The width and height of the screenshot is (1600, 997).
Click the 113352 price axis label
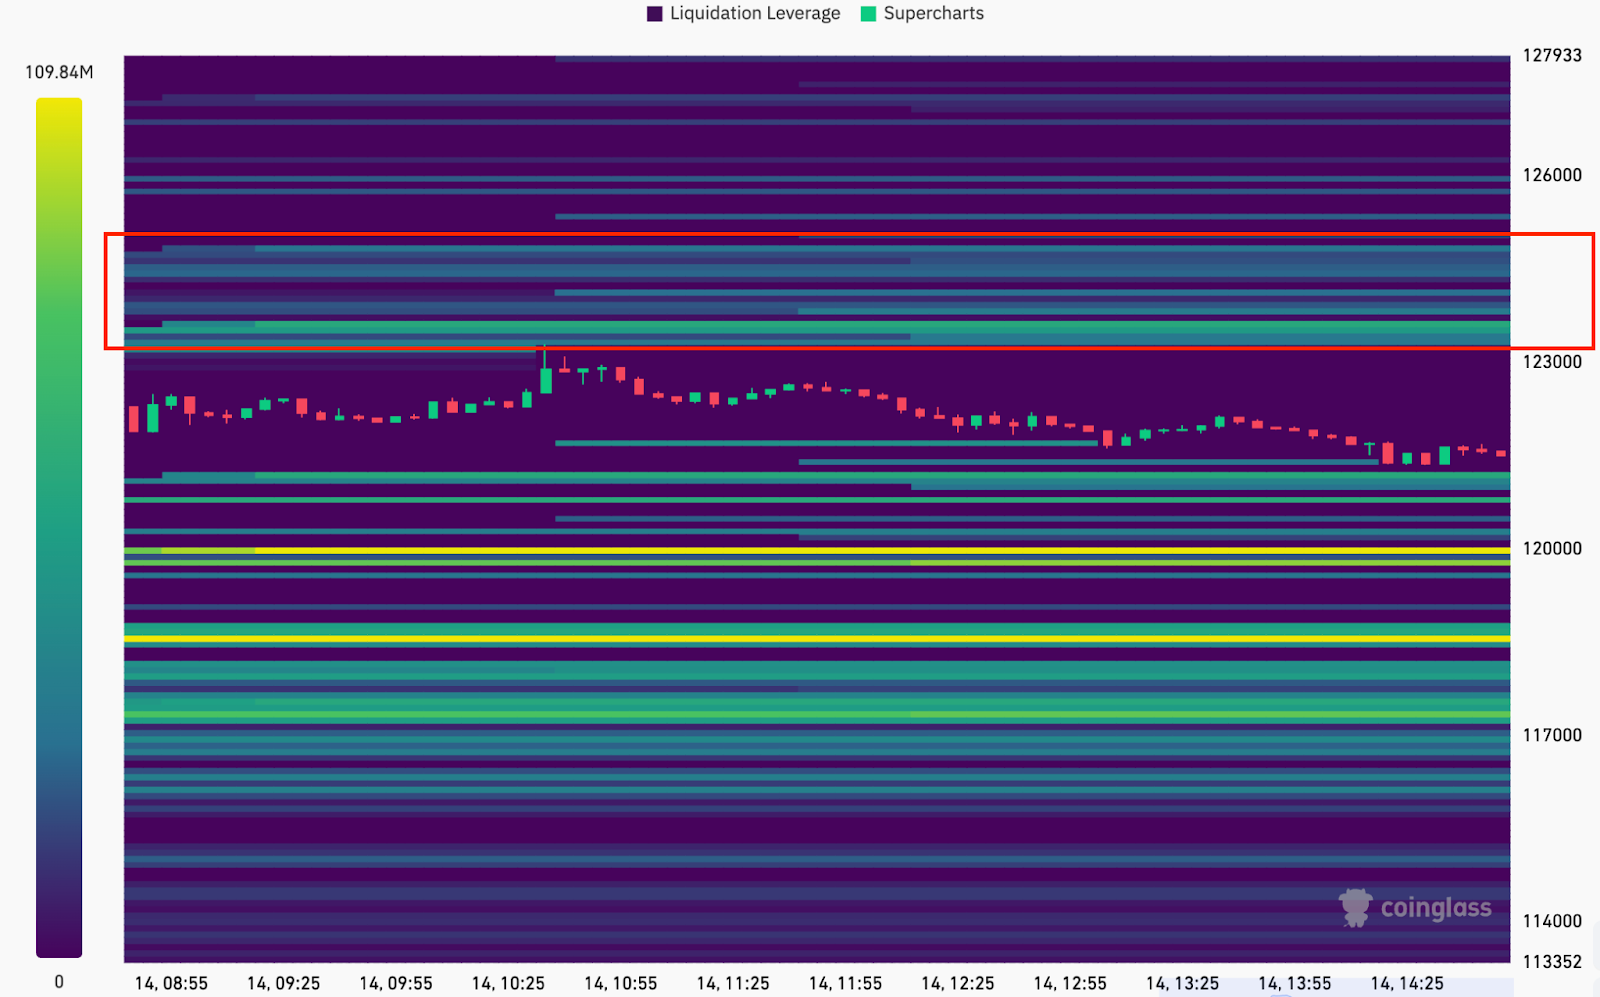1551,962
